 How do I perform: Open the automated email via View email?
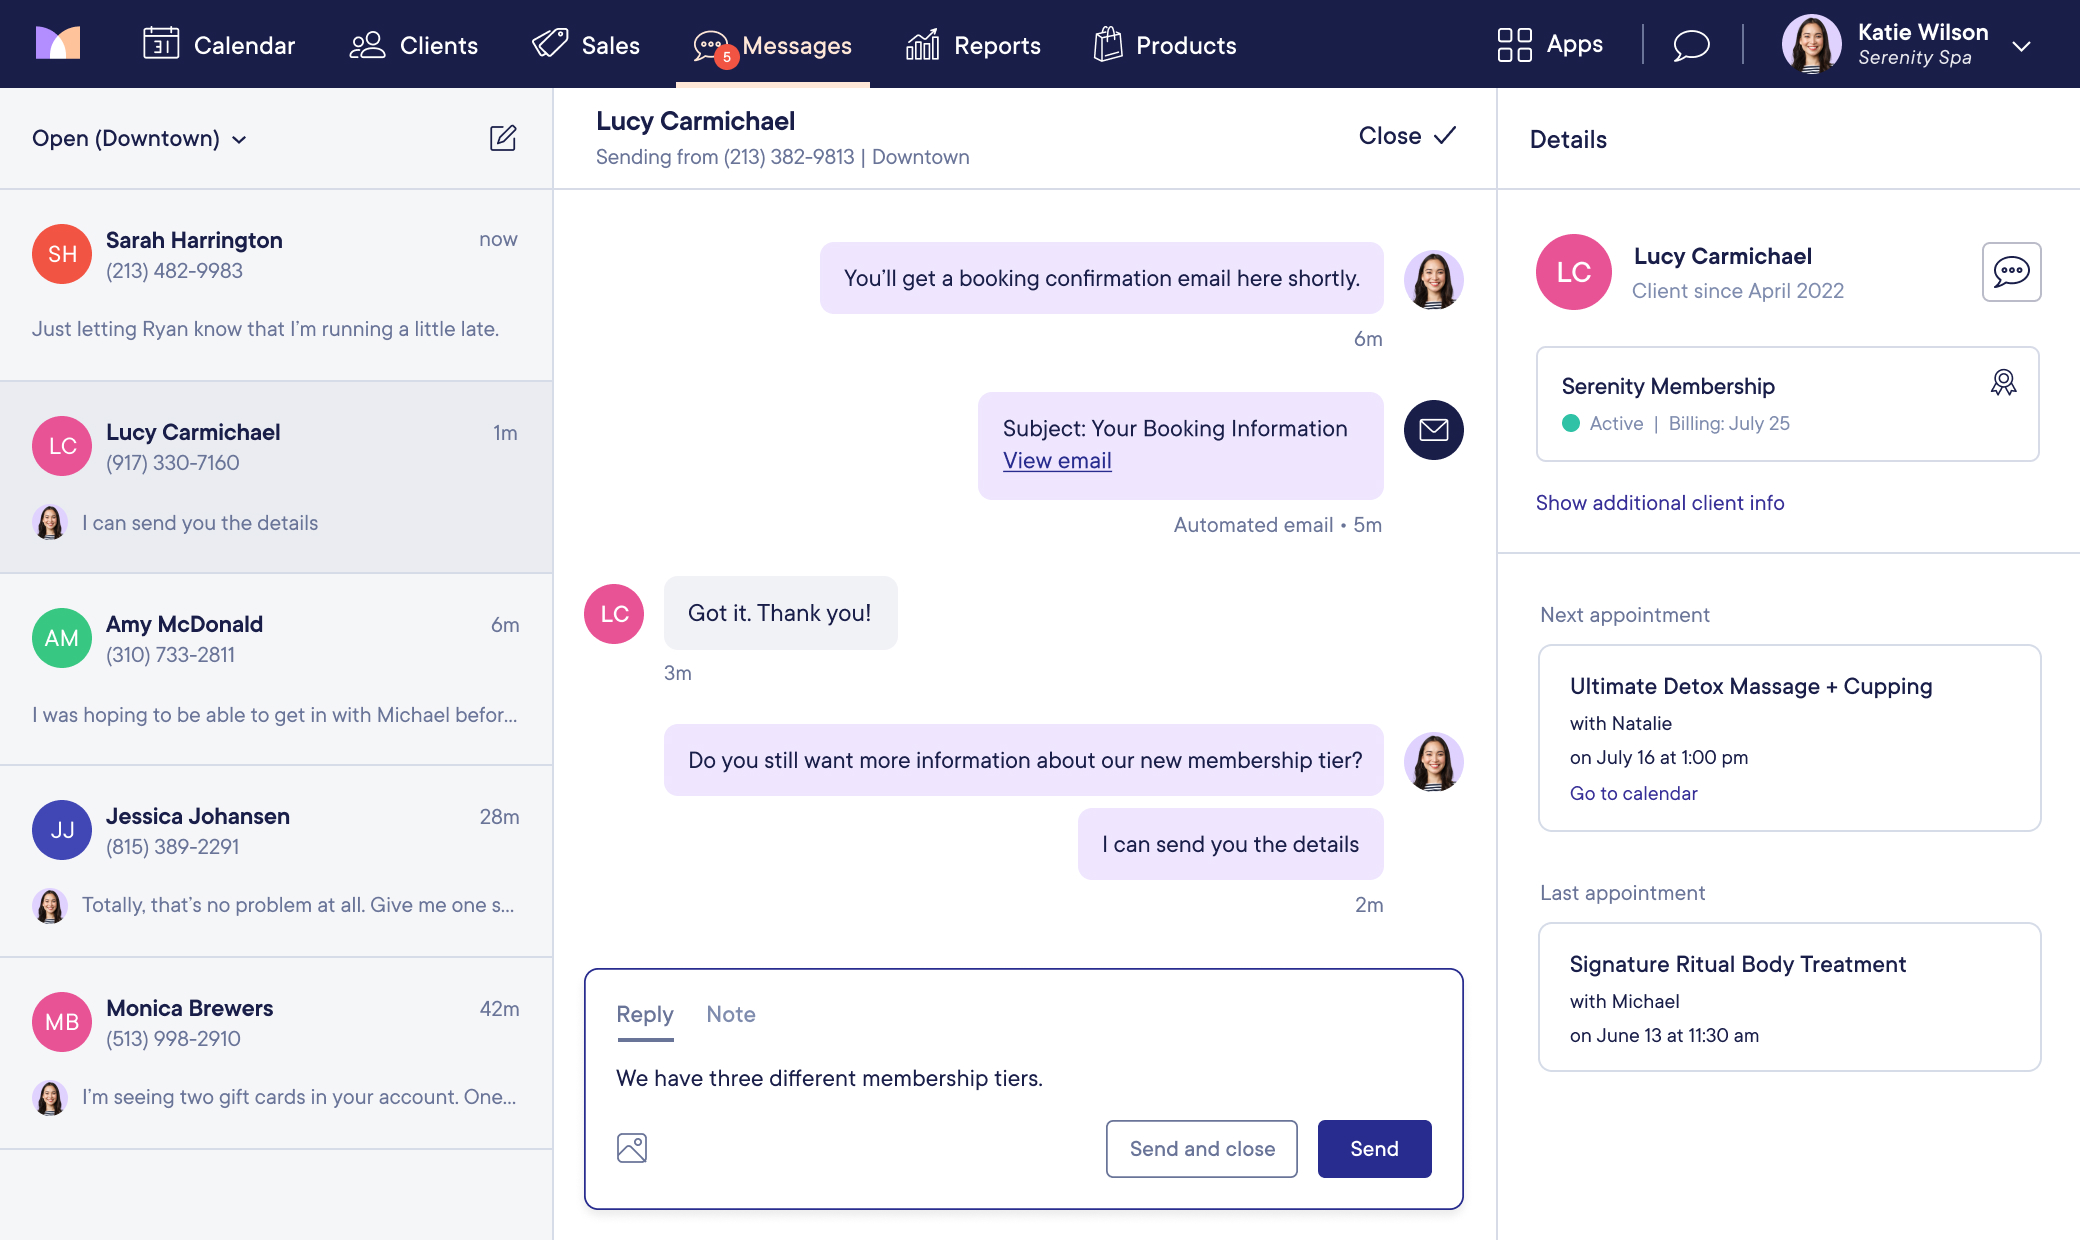1057,460
